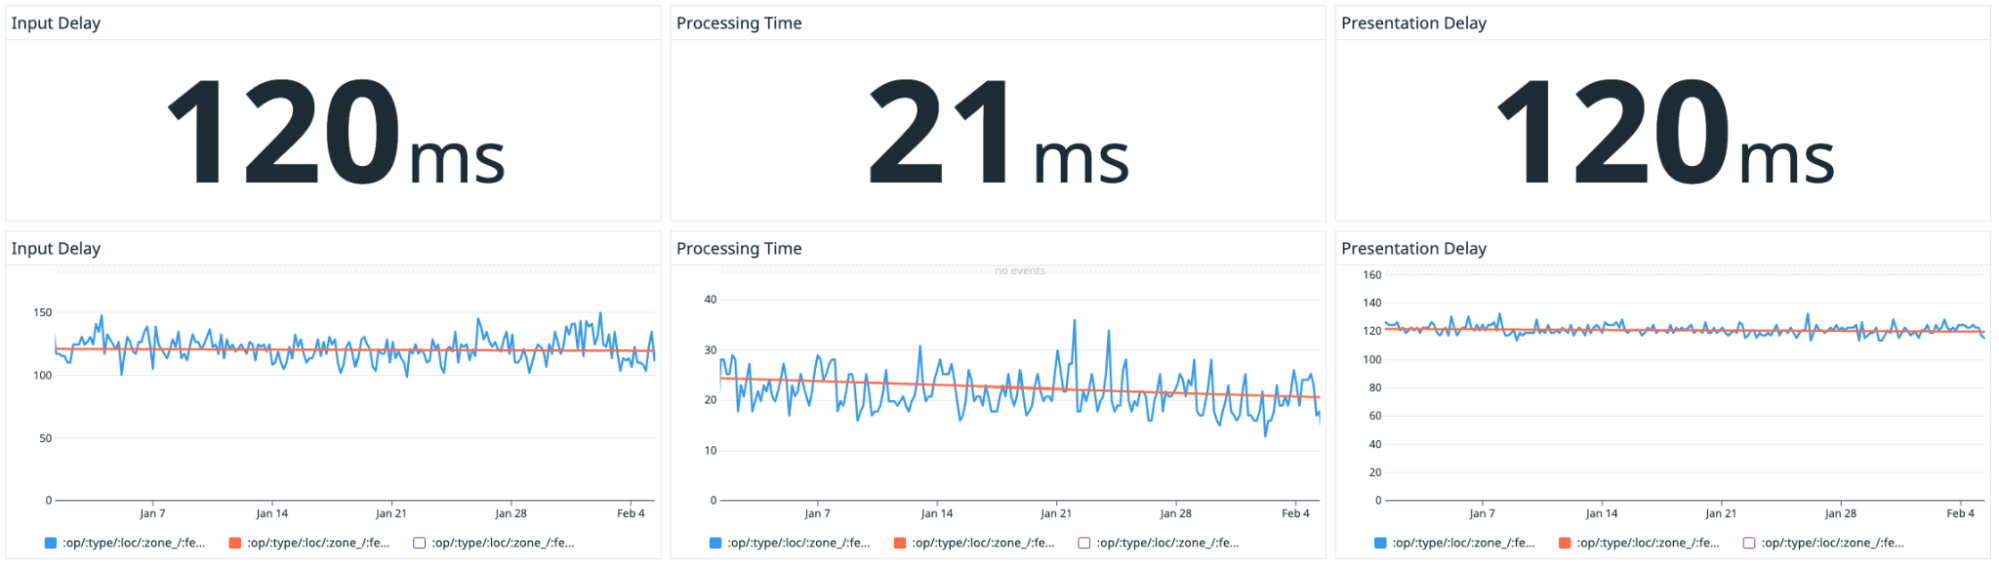
Task: Click Feb 4 marker on Input Delay chart axis
Action: [x=630, y=513]
